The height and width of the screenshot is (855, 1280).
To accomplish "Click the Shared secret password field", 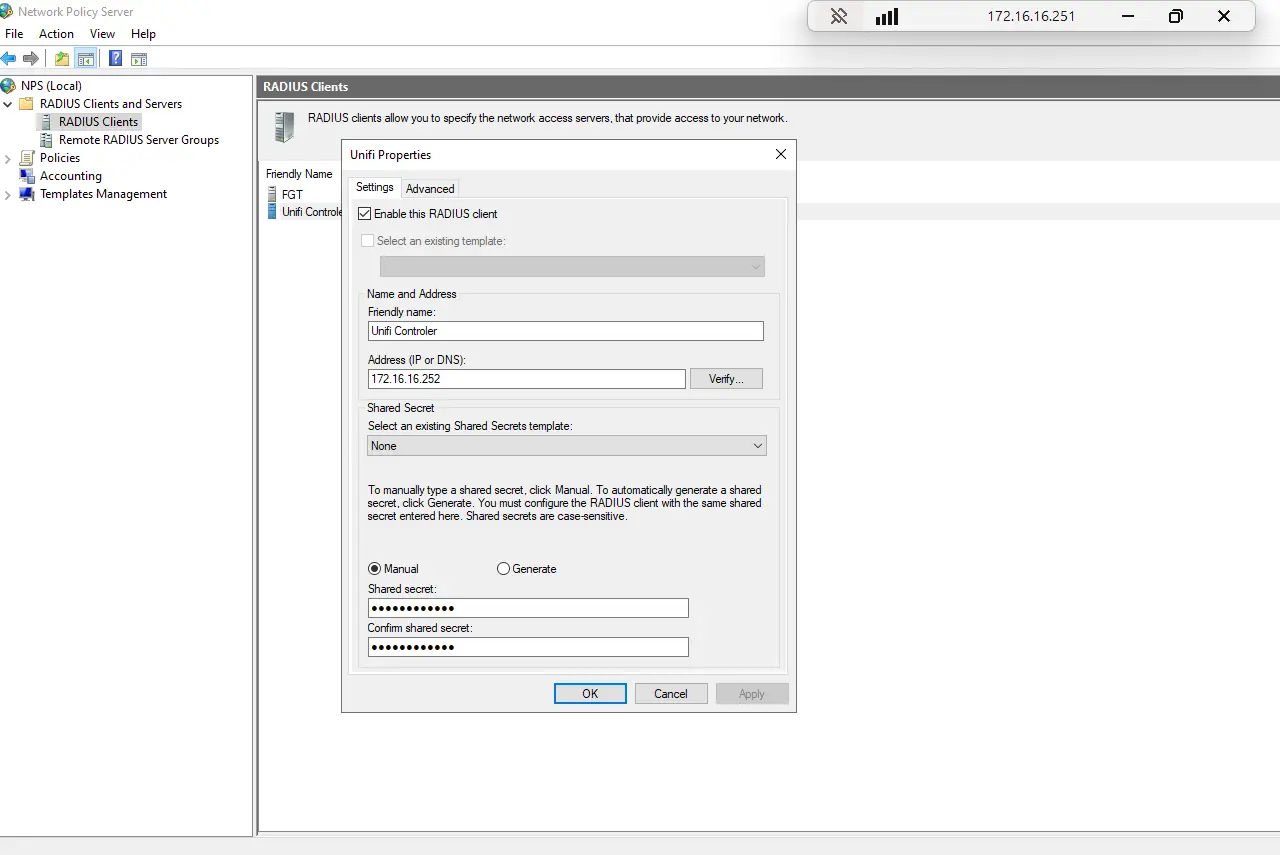I will (528, 608).
